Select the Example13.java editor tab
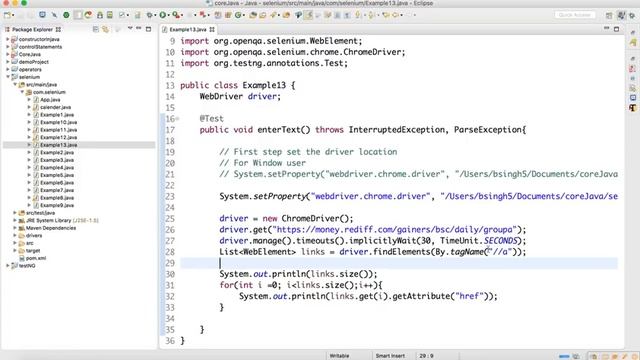The height and width of the screenshot is (360, 640). tap(188, 29)
